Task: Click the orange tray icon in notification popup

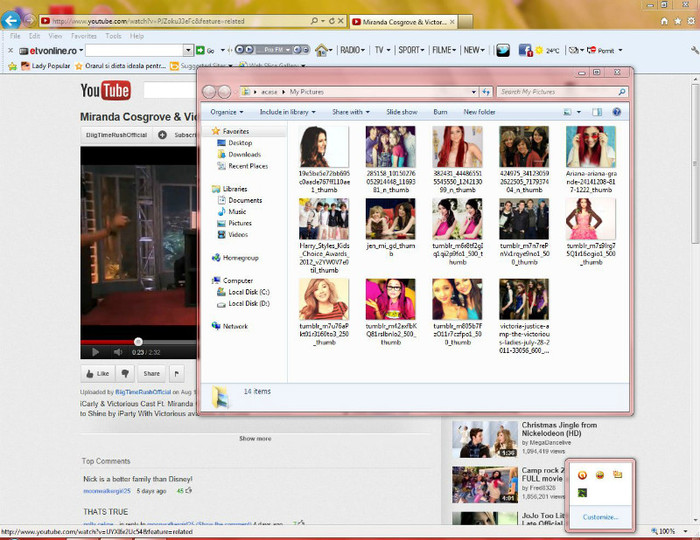Action: [x=582, y=475]
